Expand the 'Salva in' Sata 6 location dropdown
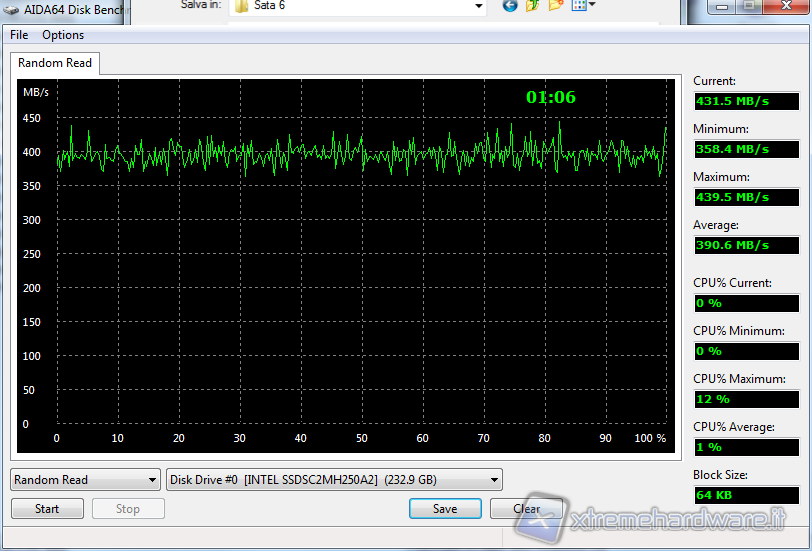This screenshot has height=551, width=812. (x=478, y=6)
